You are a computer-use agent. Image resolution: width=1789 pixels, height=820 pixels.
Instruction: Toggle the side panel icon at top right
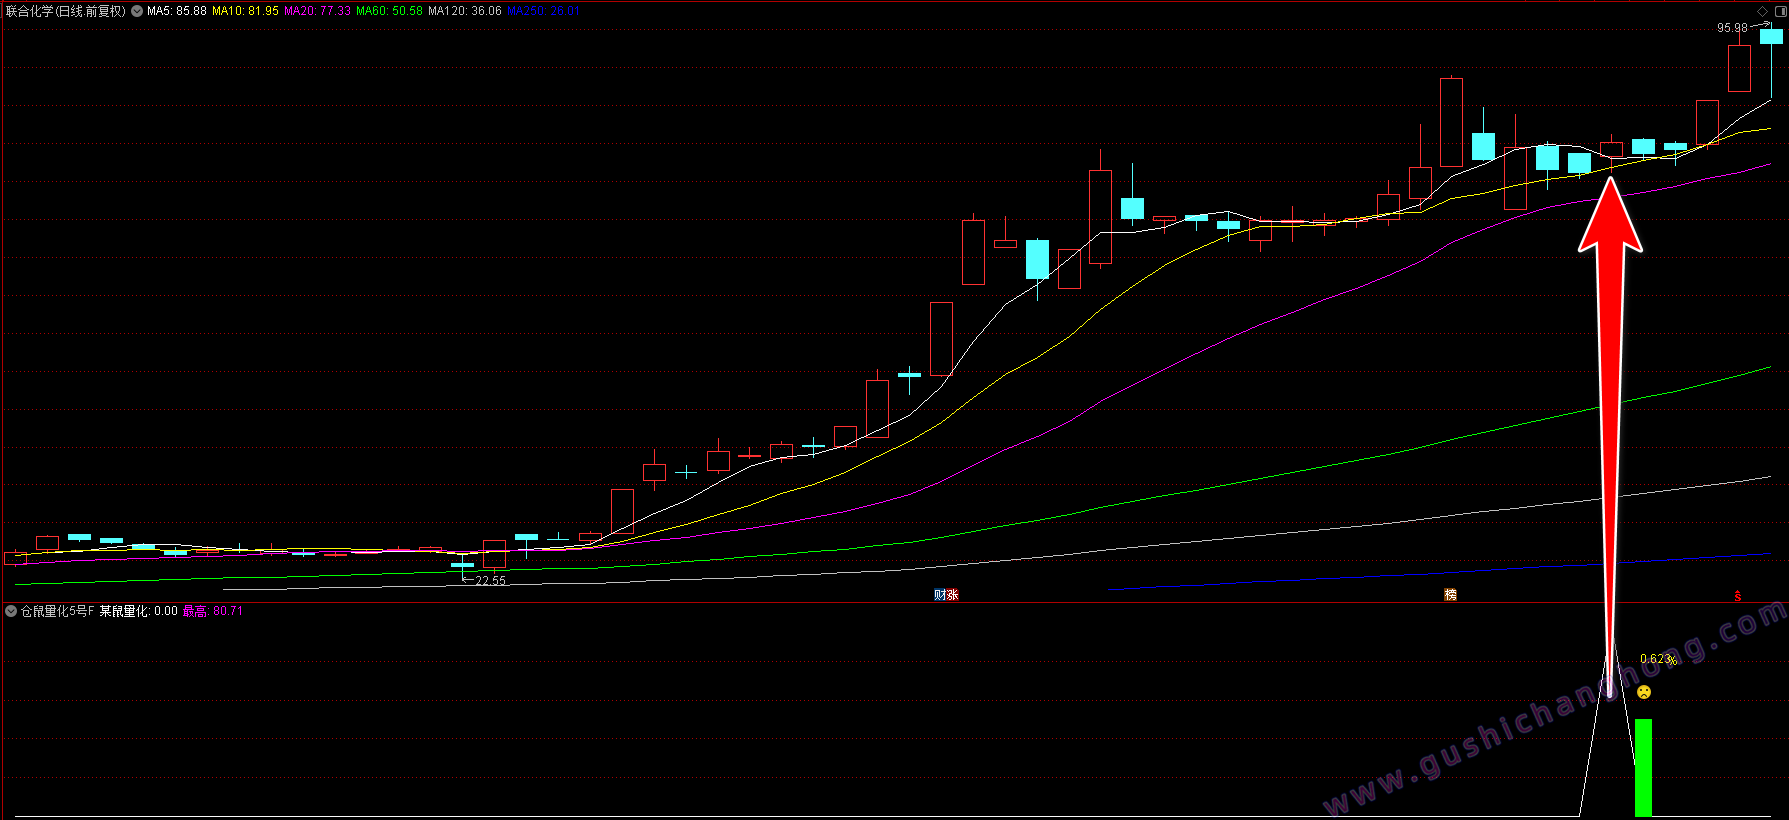click(1779, 11)
